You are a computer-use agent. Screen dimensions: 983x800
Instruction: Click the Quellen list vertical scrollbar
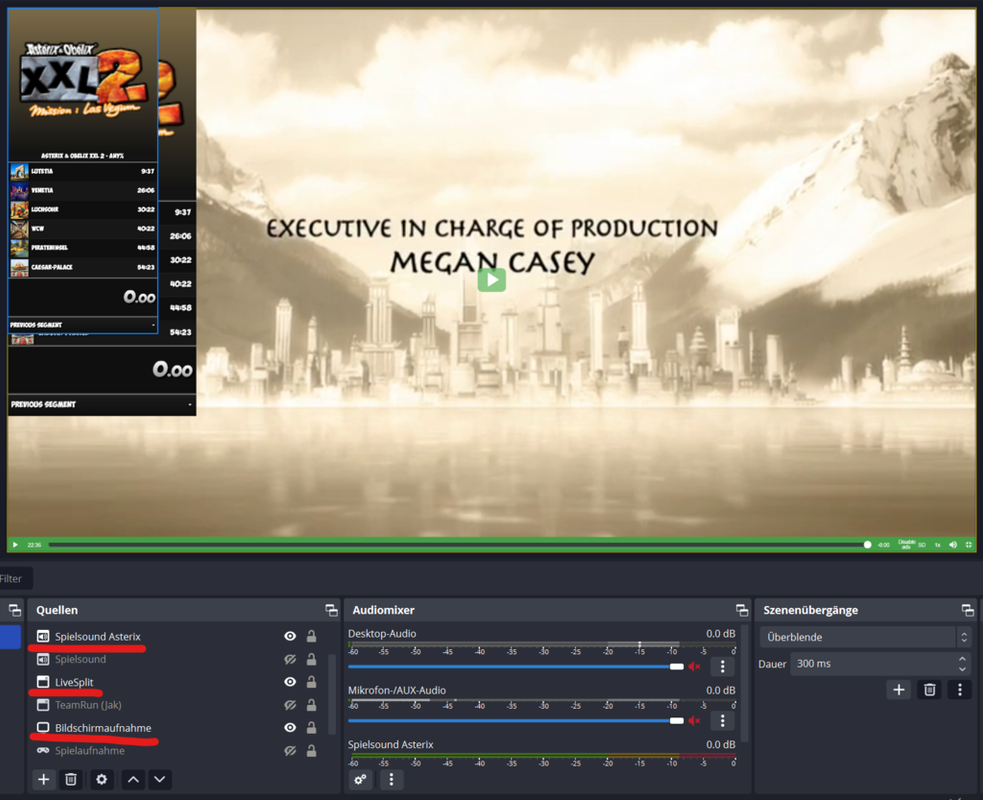[332, 694]
